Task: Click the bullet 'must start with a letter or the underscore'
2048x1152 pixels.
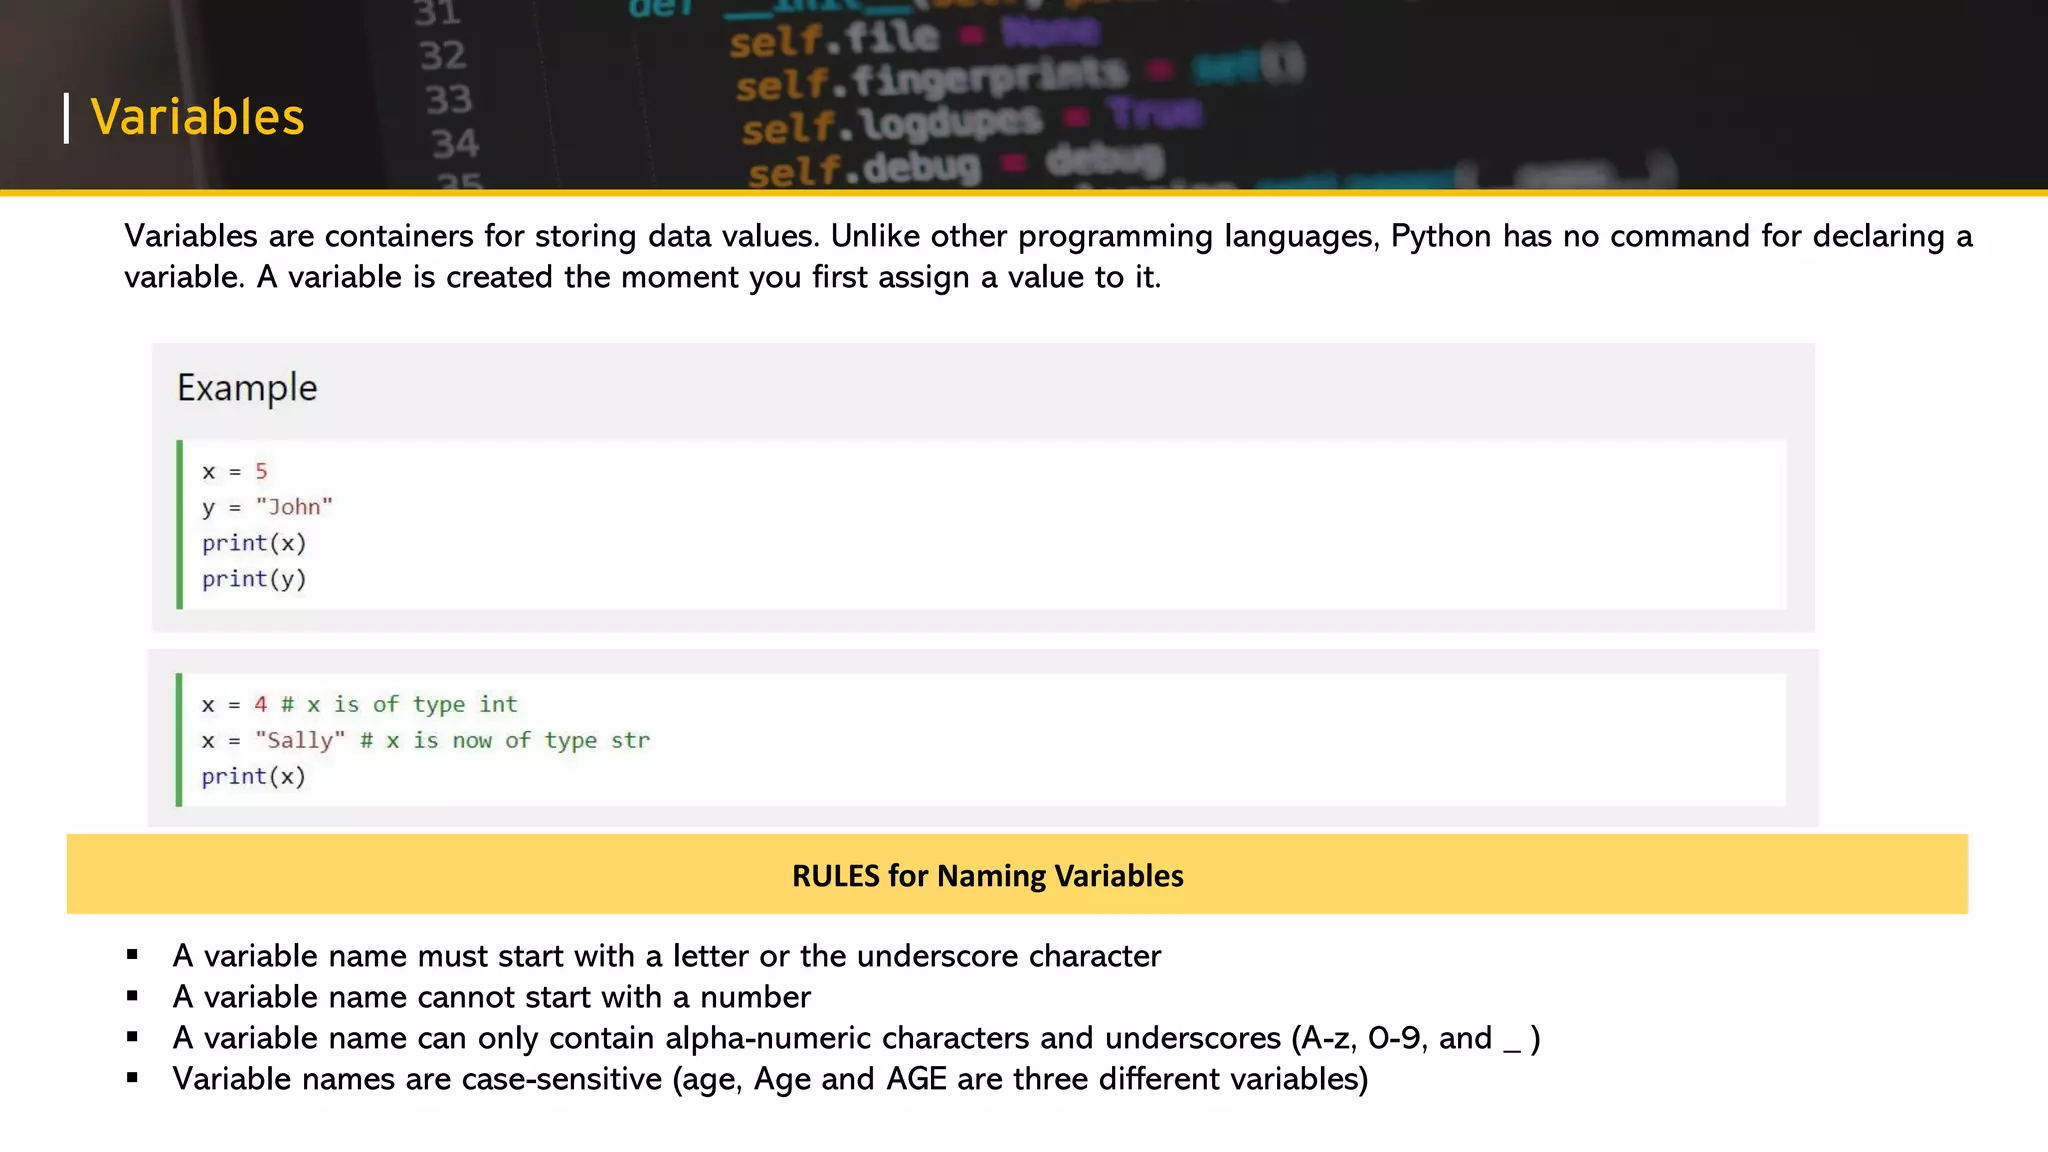Action: coord(667,956)
